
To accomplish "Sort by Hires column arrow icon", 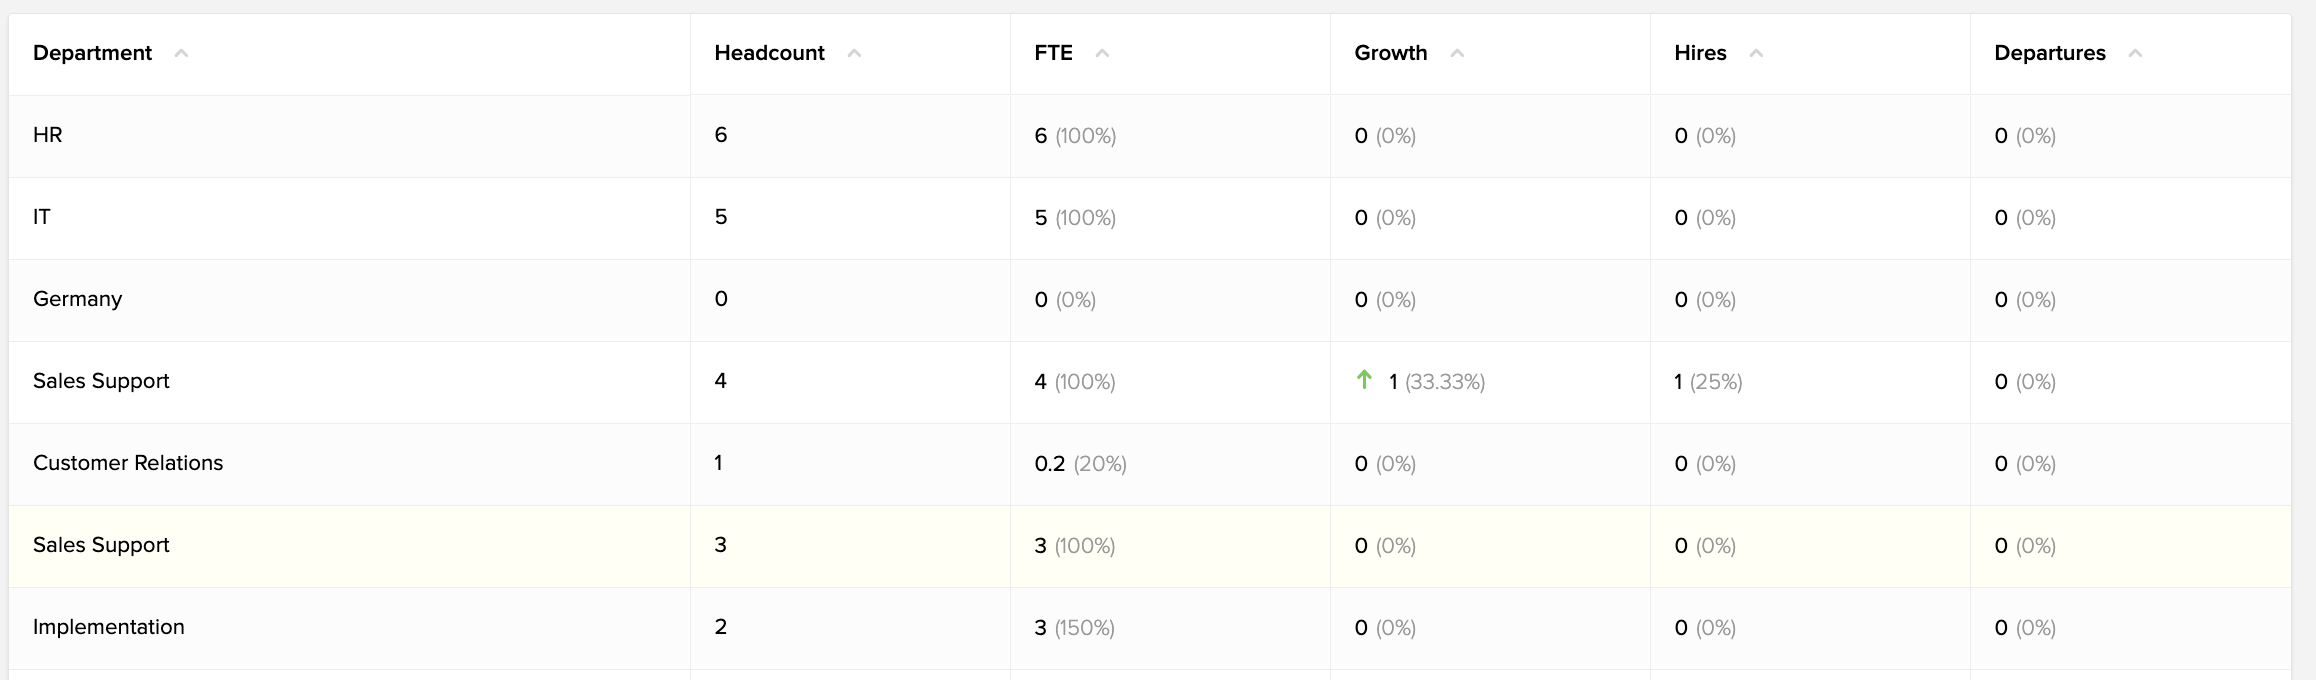I will tap(1756, 53).
